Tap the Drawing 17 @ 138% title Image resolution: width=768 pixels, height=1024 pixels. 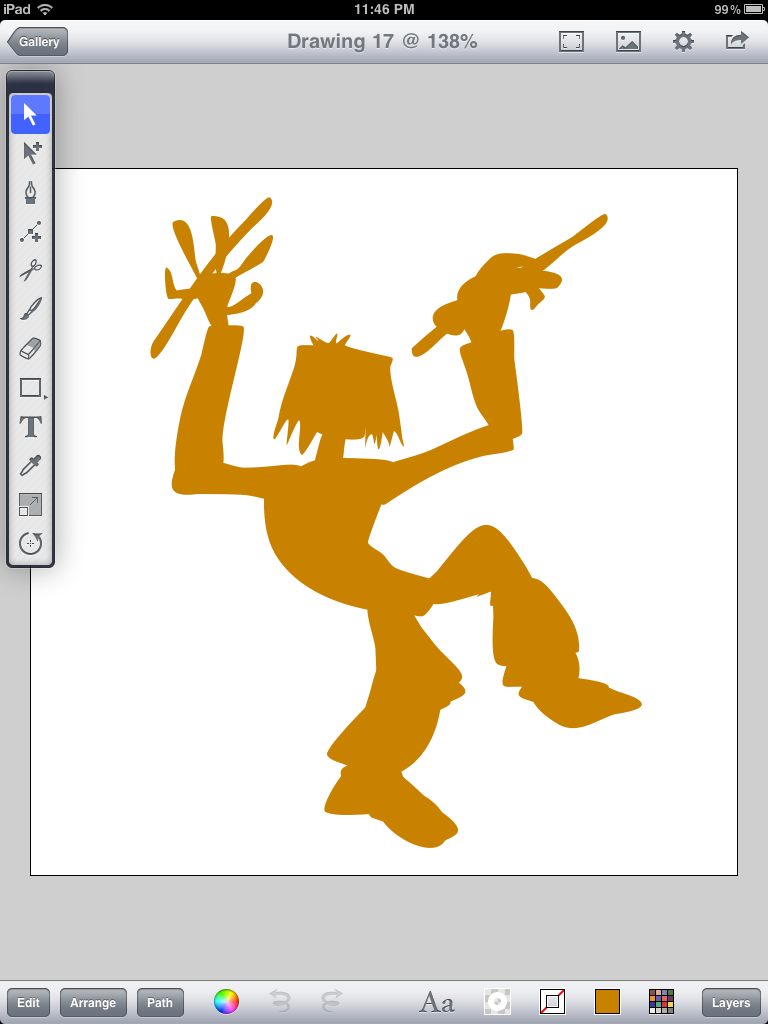(382, 41)
